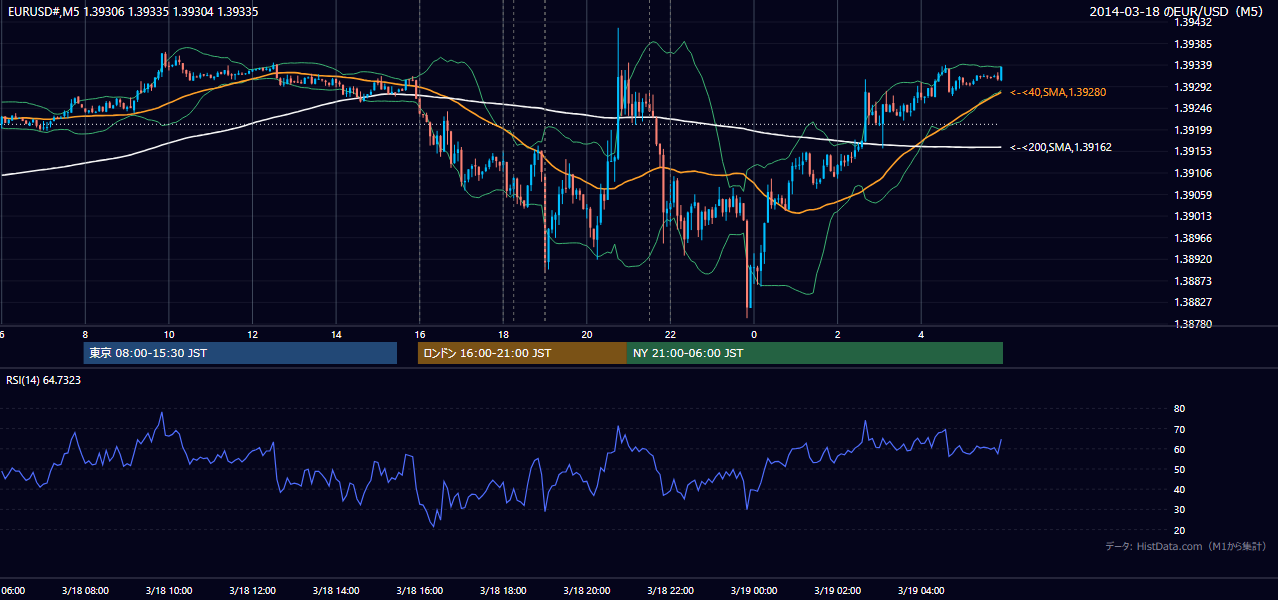
Task: Click the 3/19 04:00 time axis label
Action: pyautogui.click(x=921, y=590)
